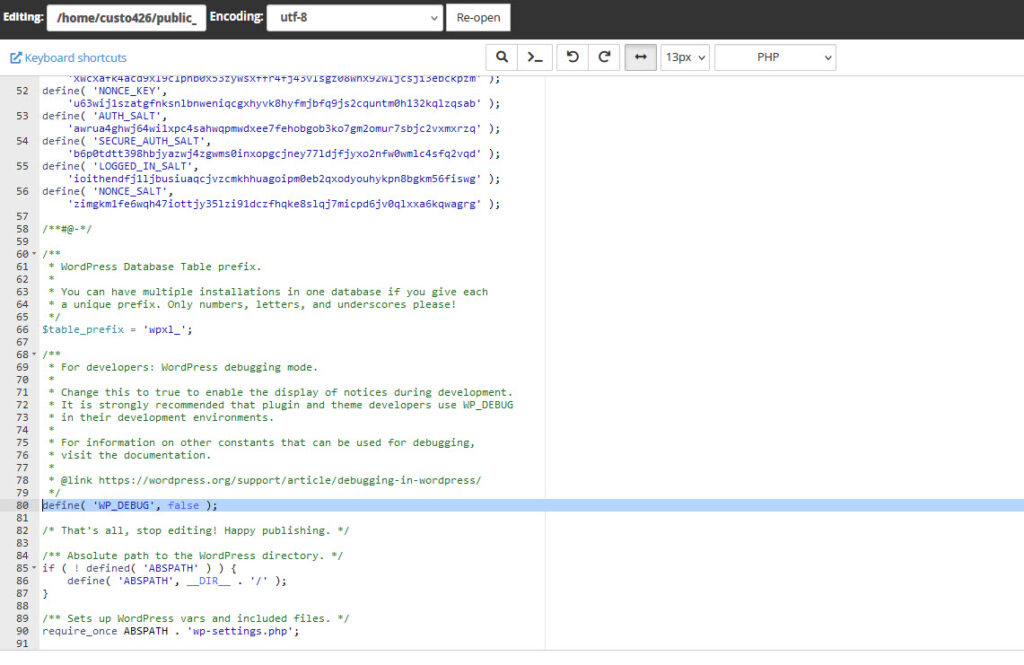Click the debugging-in-wordpress URL in the comment

tap(289, 480)
